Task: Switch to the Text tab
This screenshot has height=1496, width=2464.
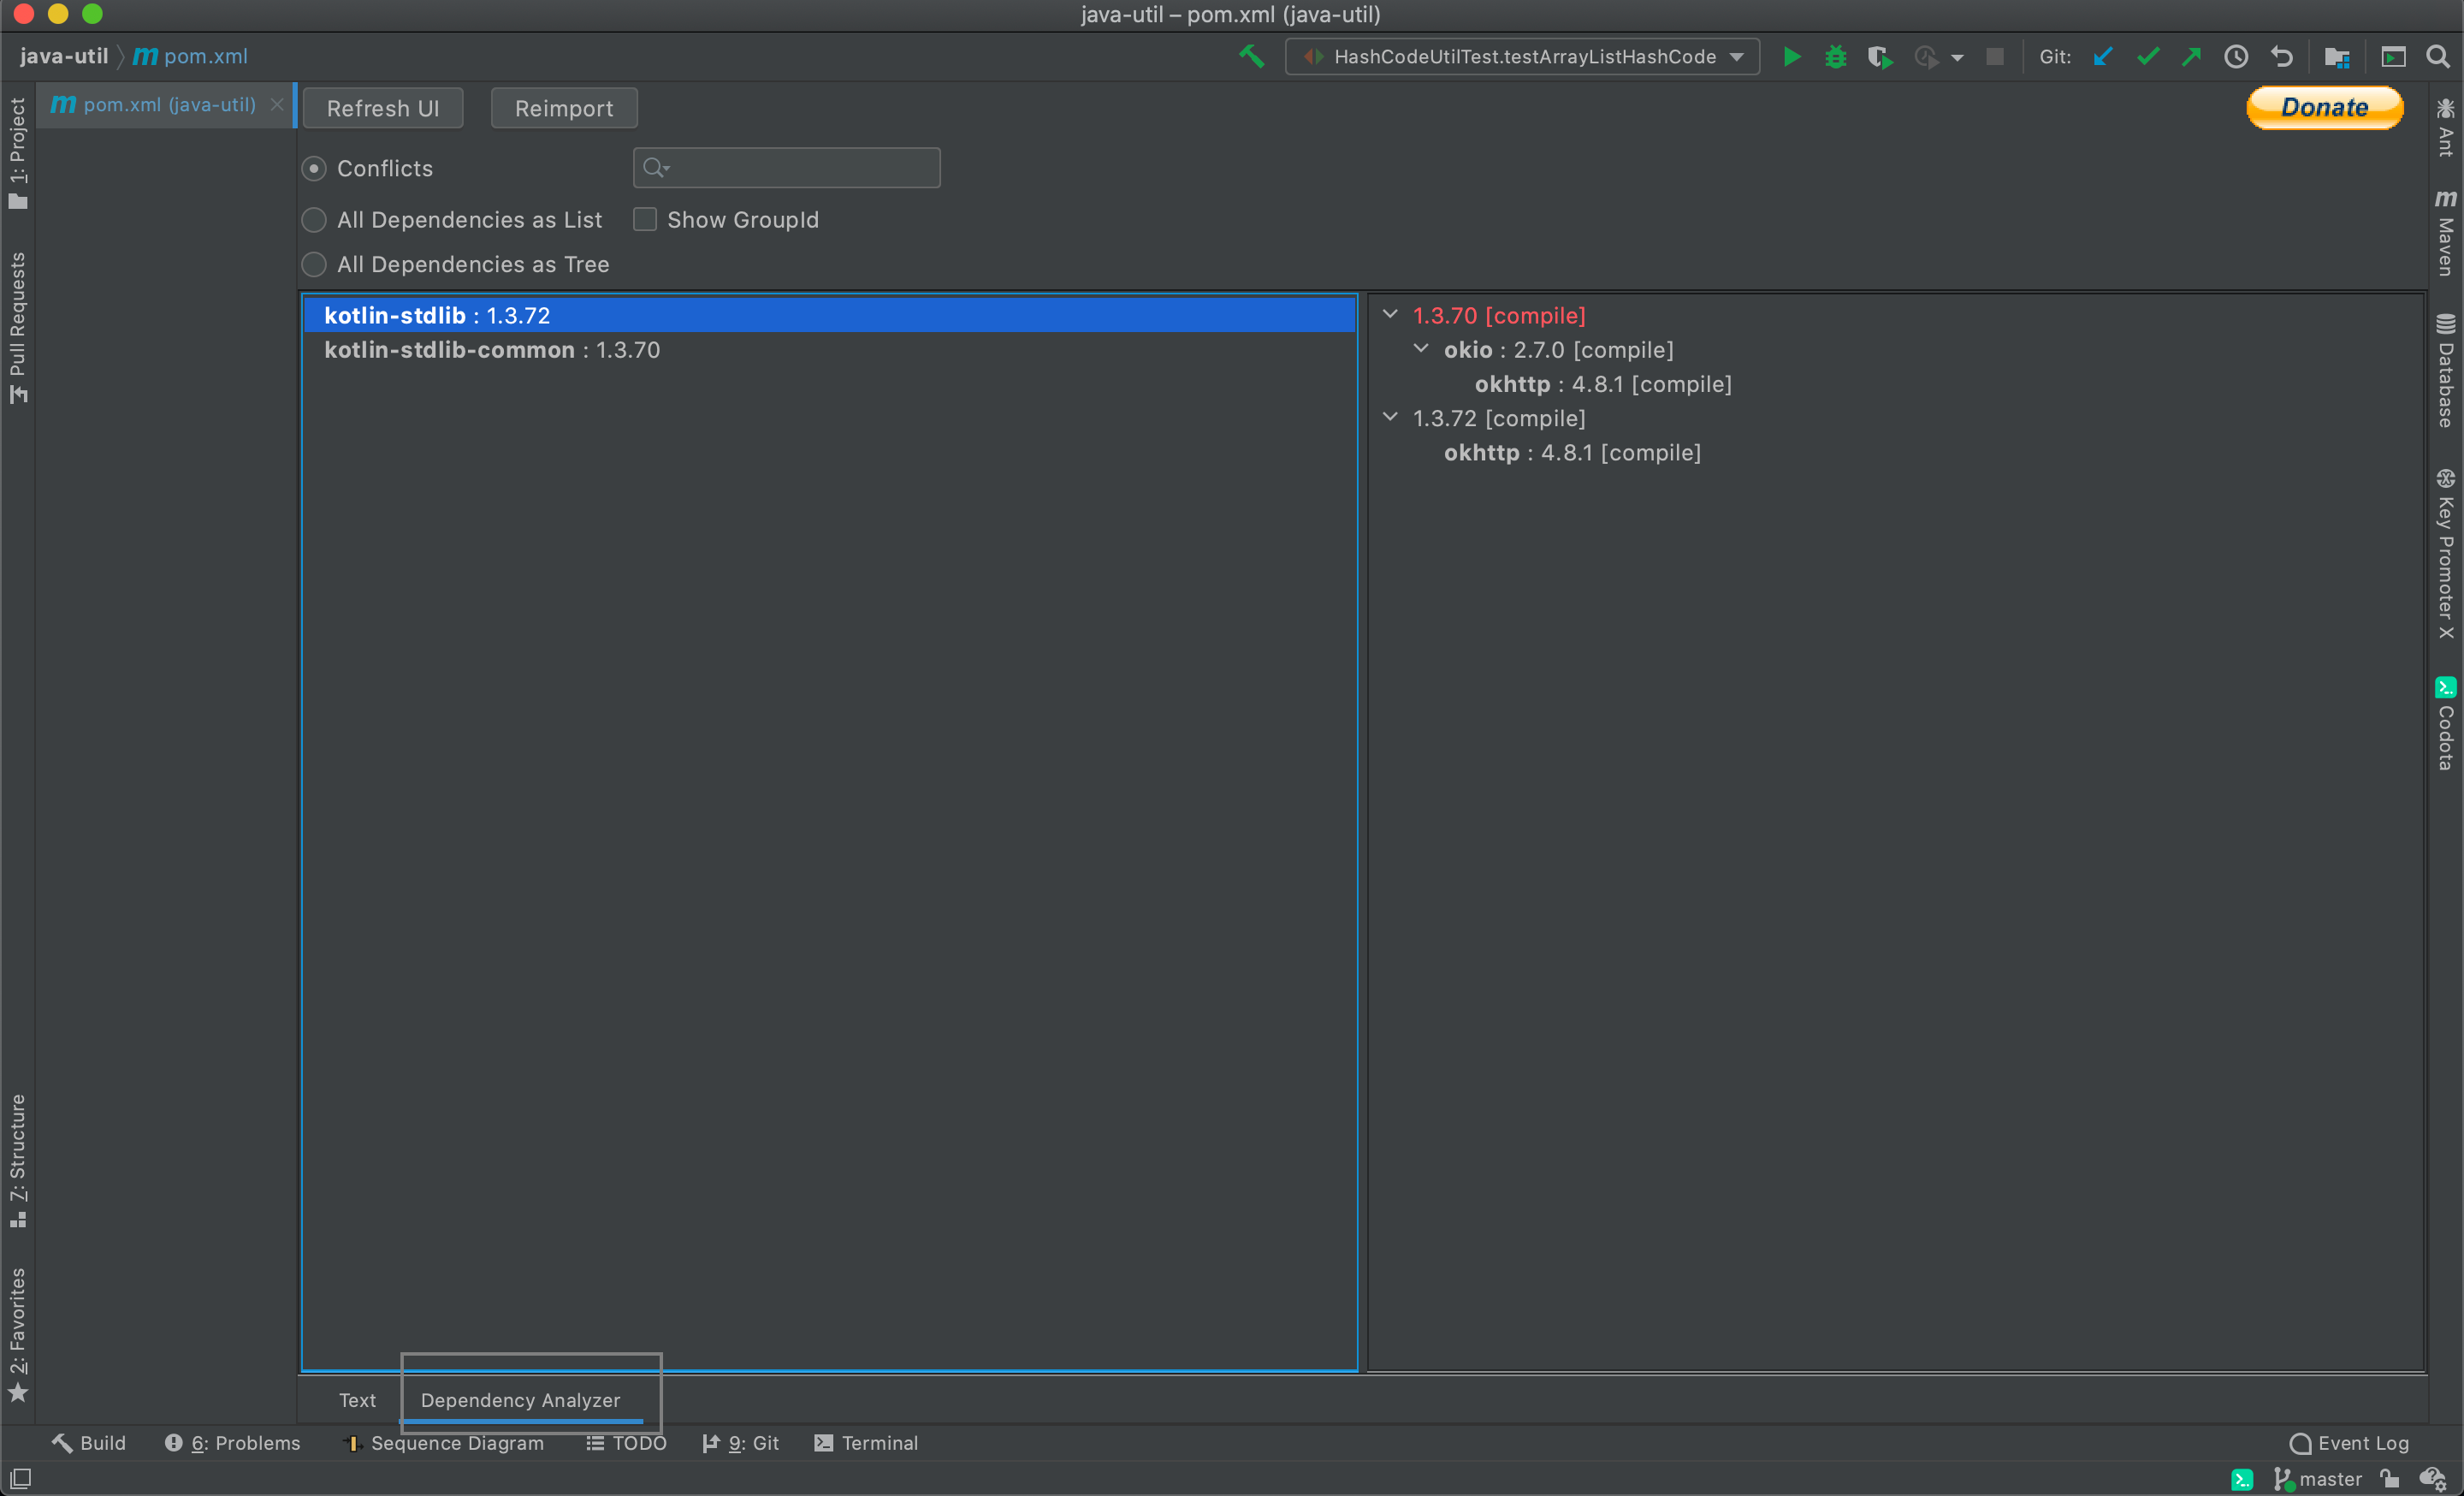Action: tap(357, 1400)
